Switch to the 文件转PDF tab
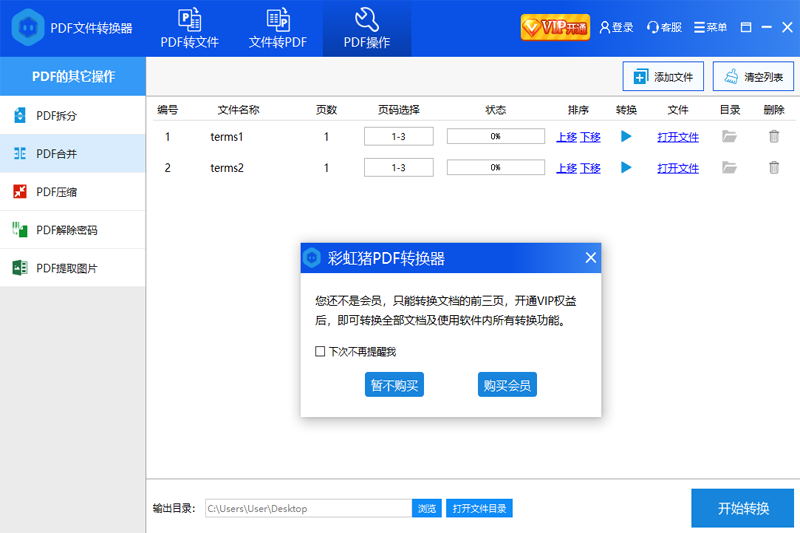Screen dimensions: 800x533 click(278, 29)
